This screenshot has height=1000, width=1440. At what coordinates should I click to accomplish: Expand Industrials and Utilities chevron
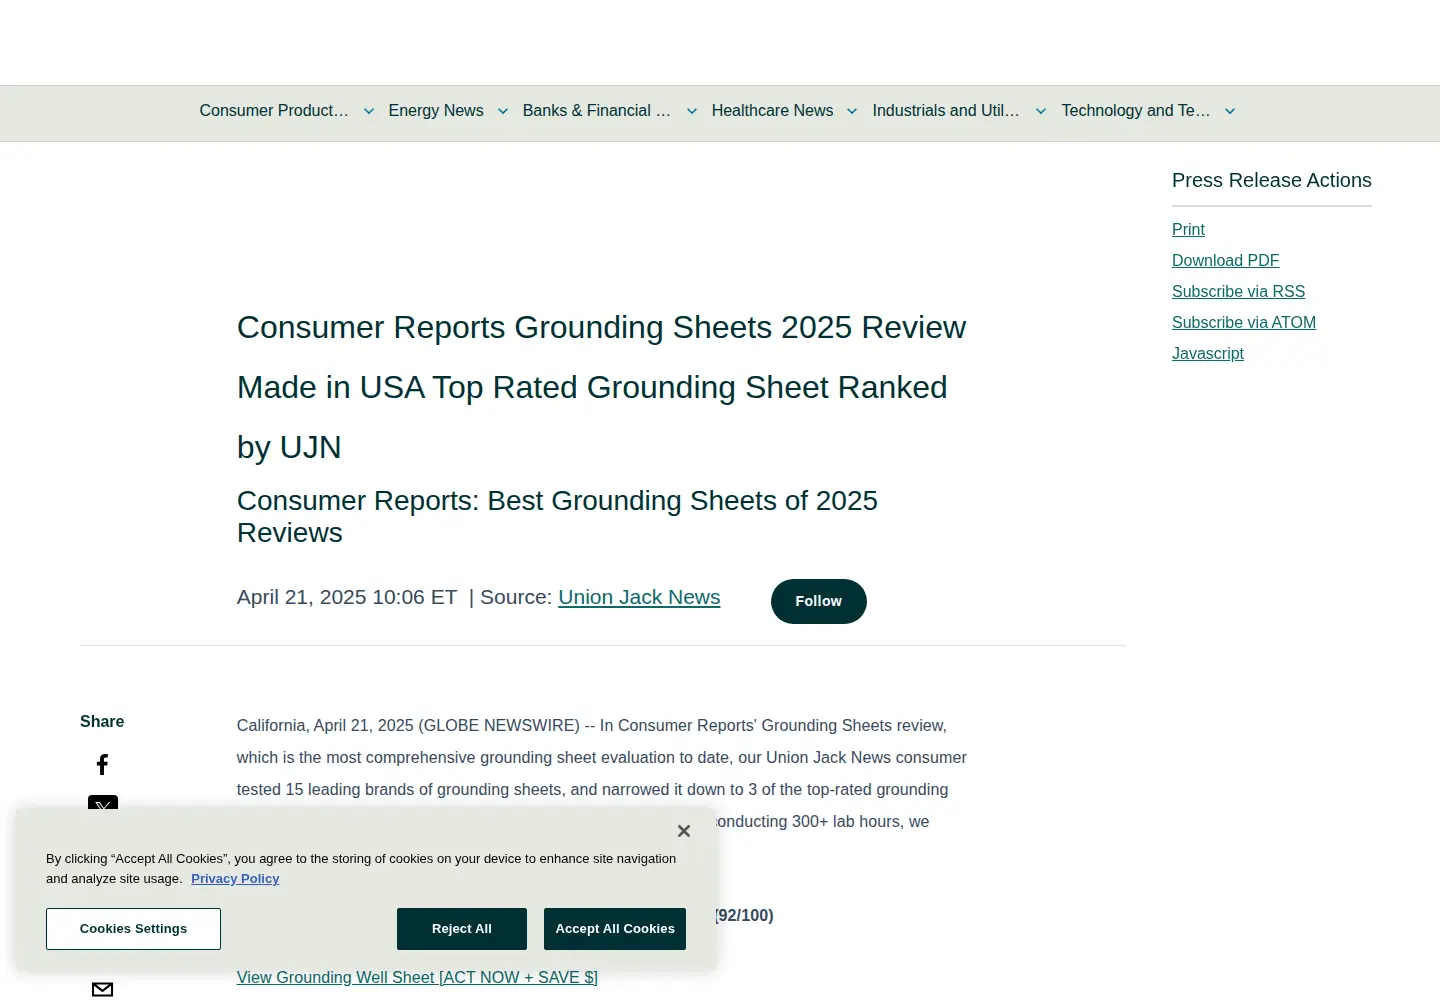1041,111
